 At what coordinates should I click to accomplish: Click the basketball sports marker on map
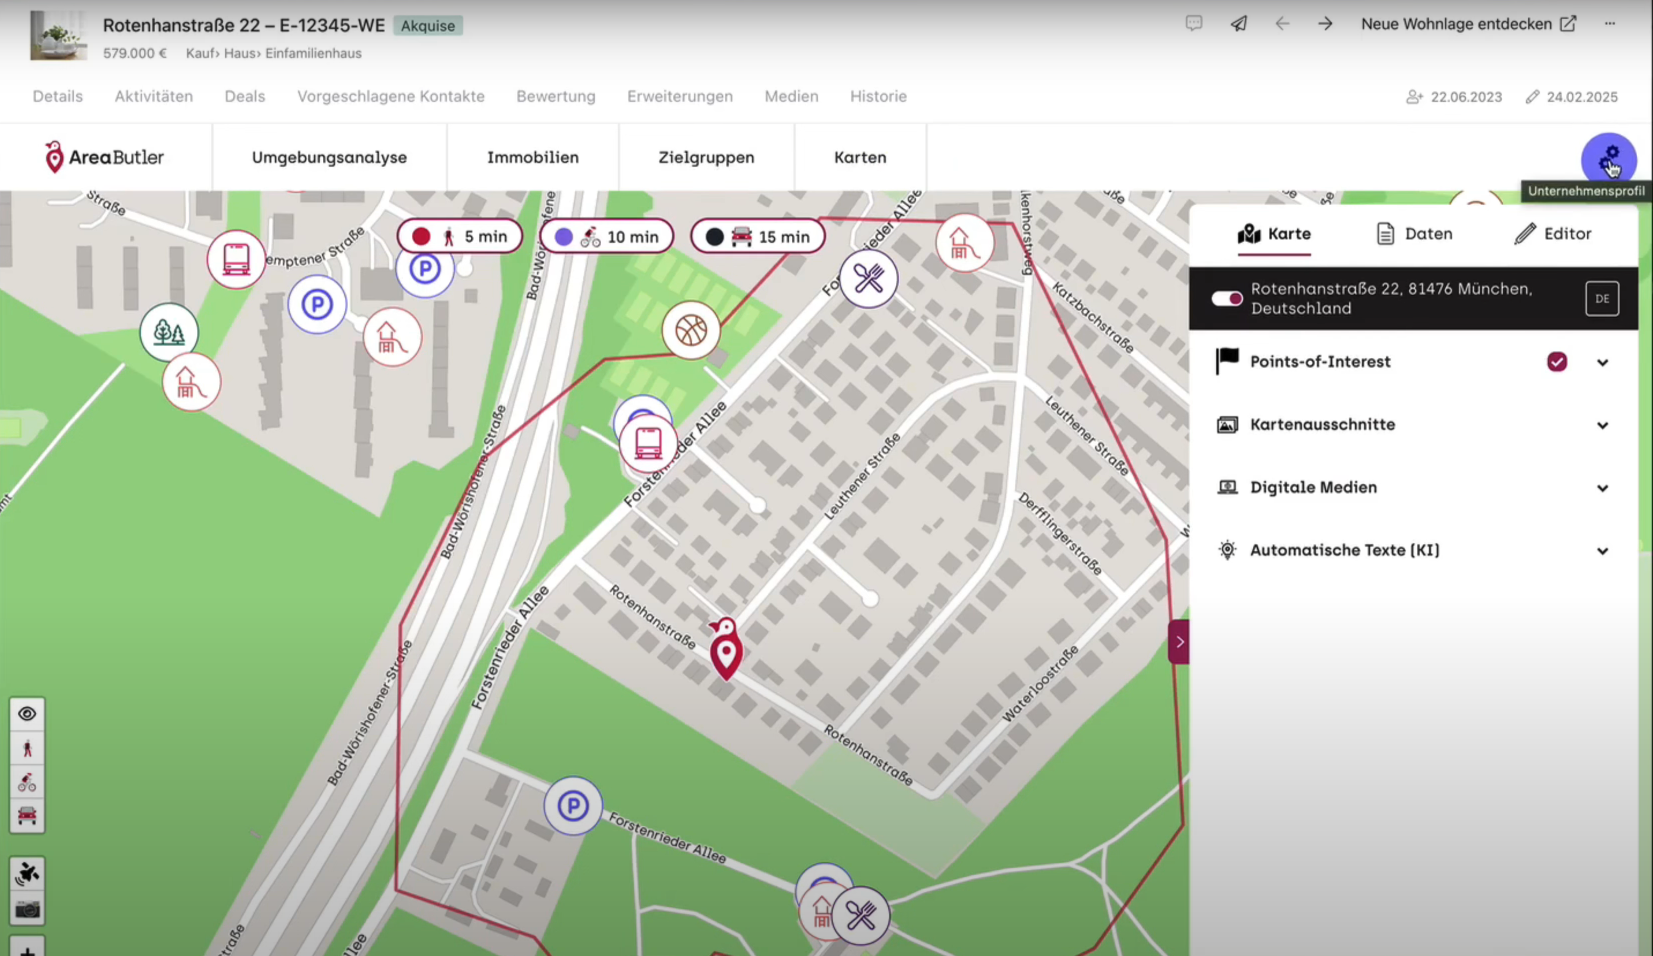[x=691, y=330]
